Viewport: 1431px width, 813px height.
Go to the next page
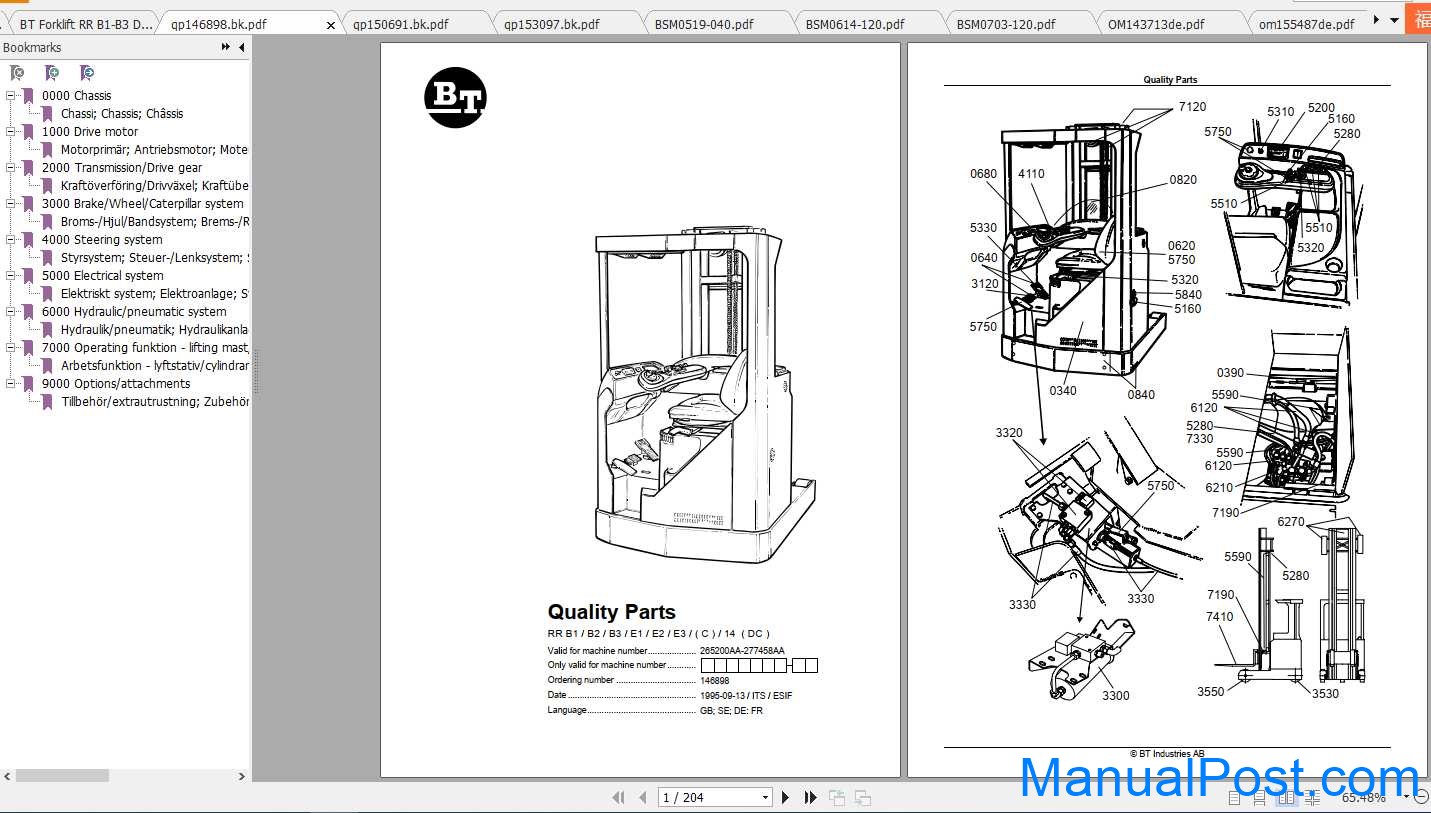(786, 797)
